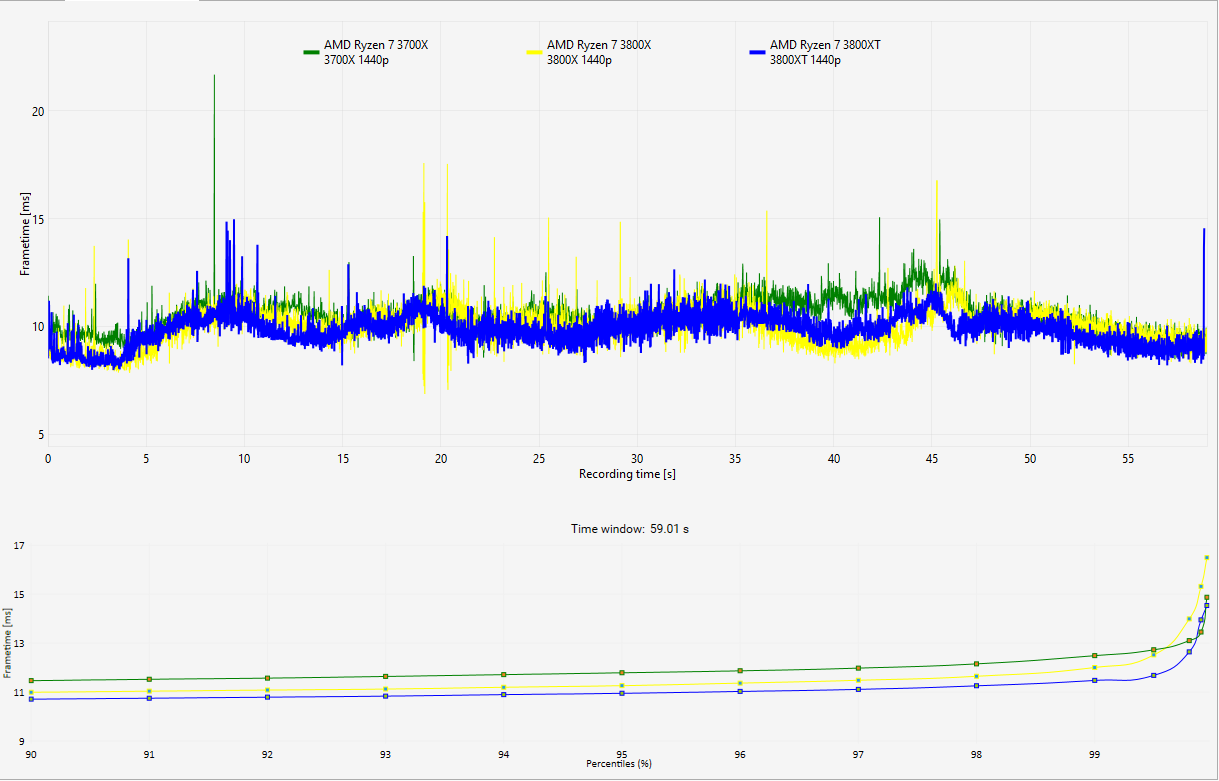Viewport: 1219px width, 781px height.
Task: Click the tall green spike peak above 20 ms
Action: point(214,76)
